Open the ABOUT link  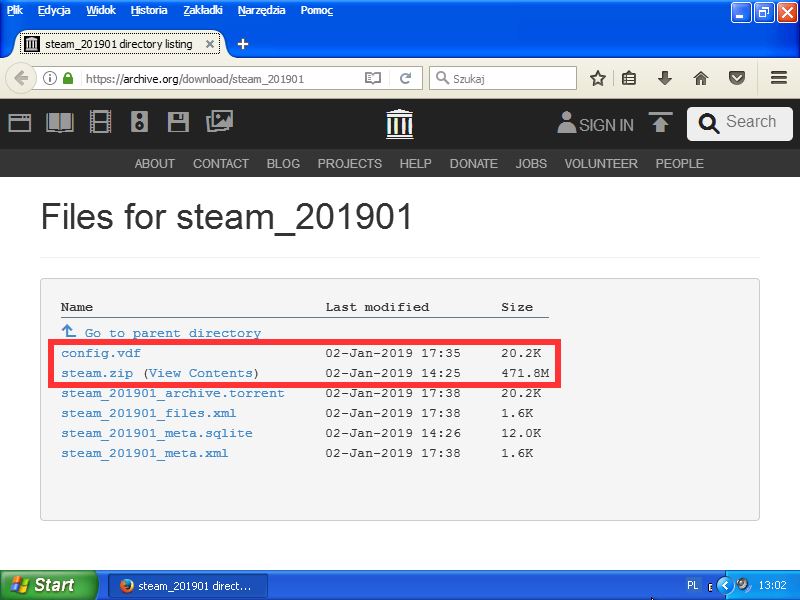coord(155,164)
